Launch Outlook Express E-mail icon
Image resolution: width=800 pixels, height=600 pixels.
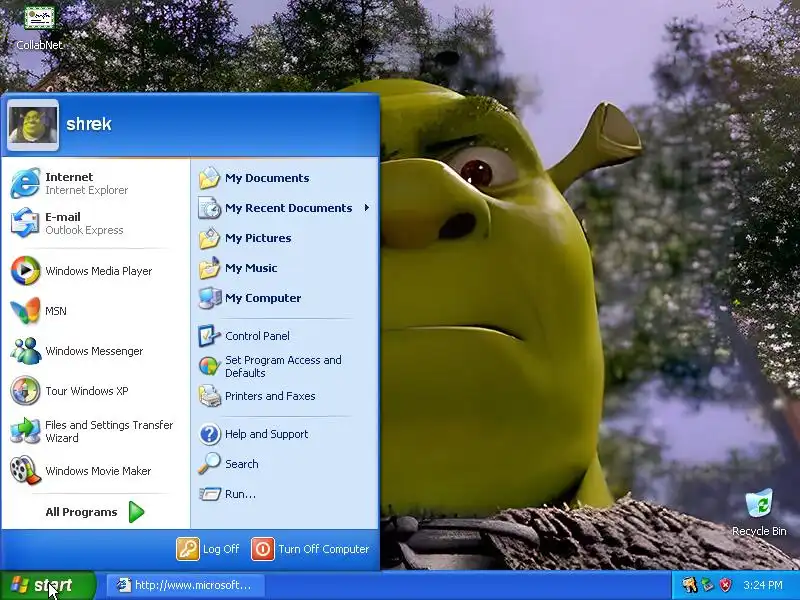coord(25,223)
